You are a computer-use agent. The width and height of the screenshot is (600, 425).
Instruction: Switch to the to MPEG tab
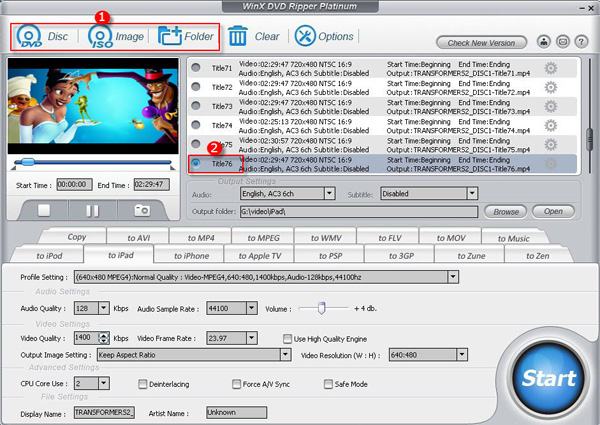263,238
